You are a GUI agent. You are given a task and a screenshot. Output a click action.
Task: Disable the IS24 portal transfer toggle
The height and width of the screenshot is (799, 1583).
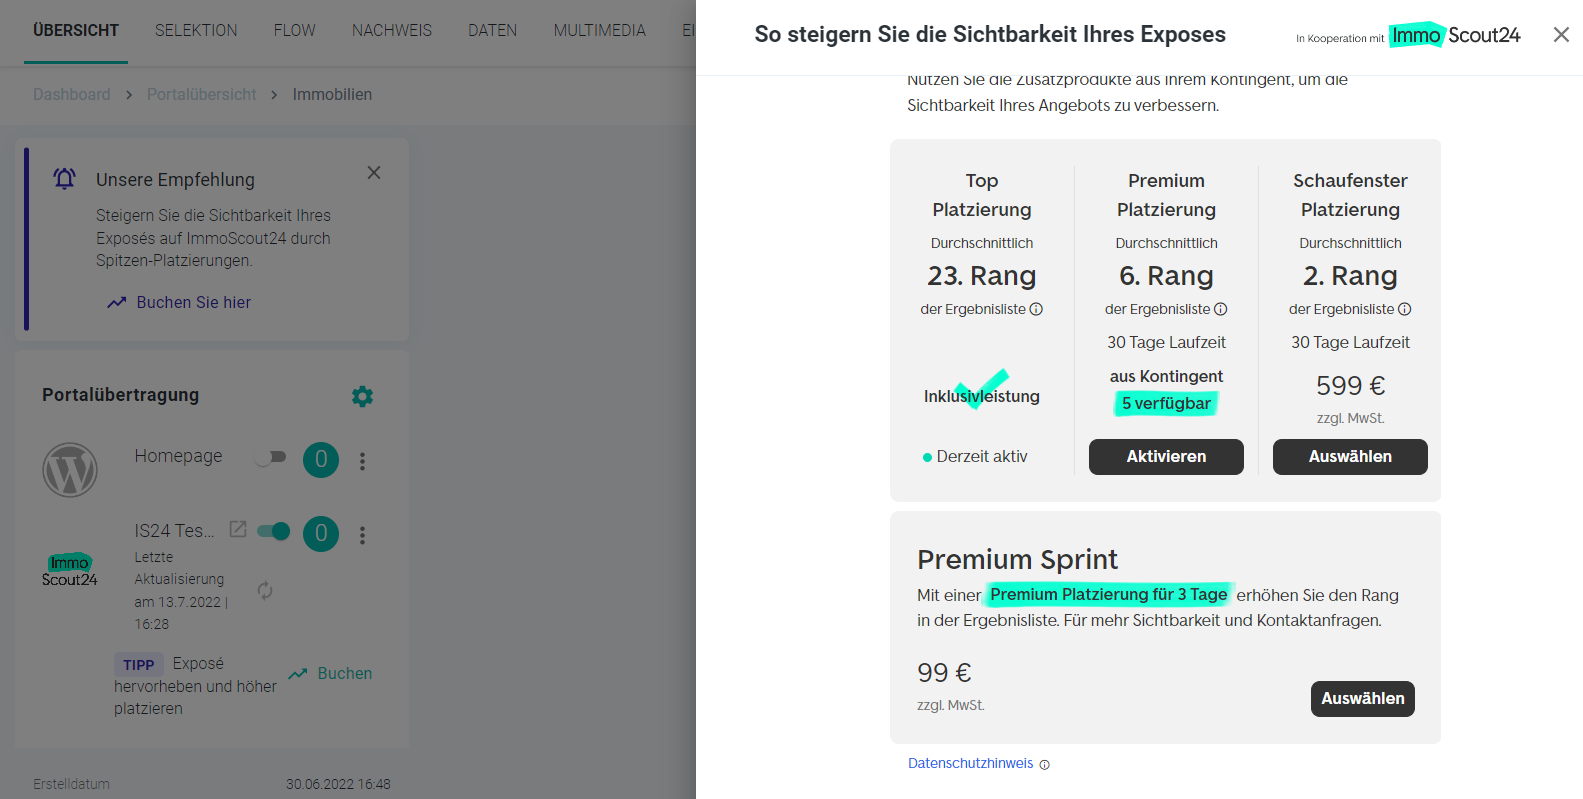tap(273, 531)
